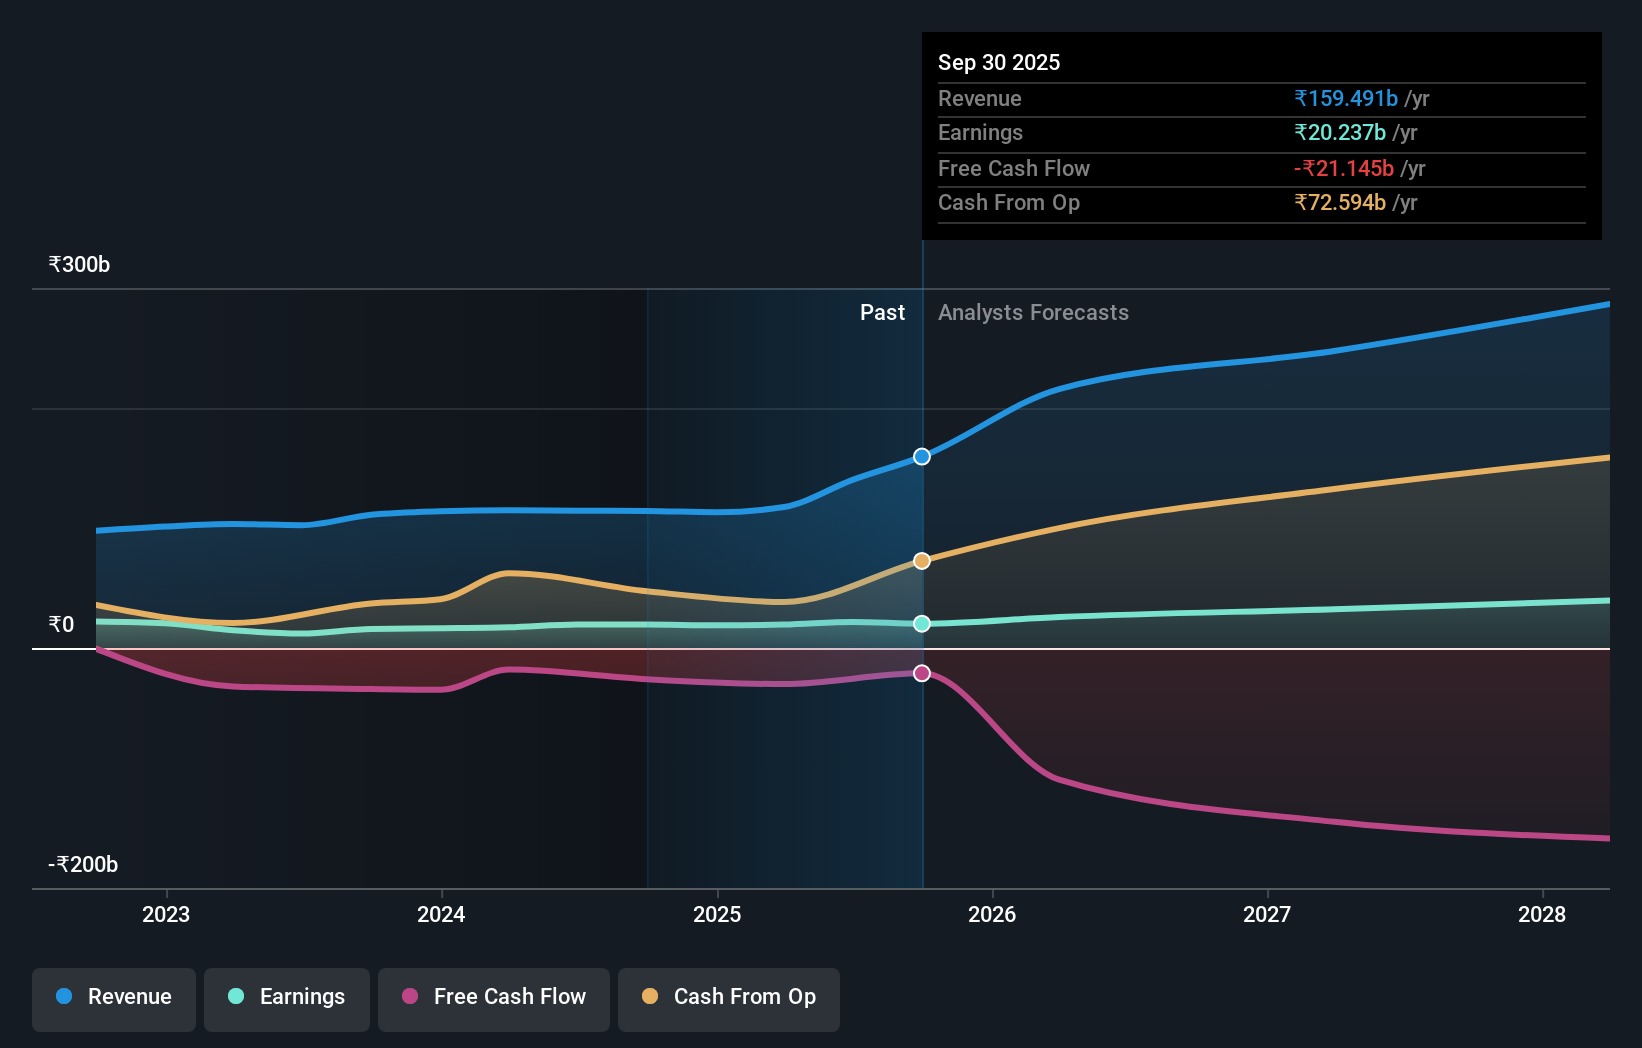
Task: Switch to the Past chart section
Action: 882,313
